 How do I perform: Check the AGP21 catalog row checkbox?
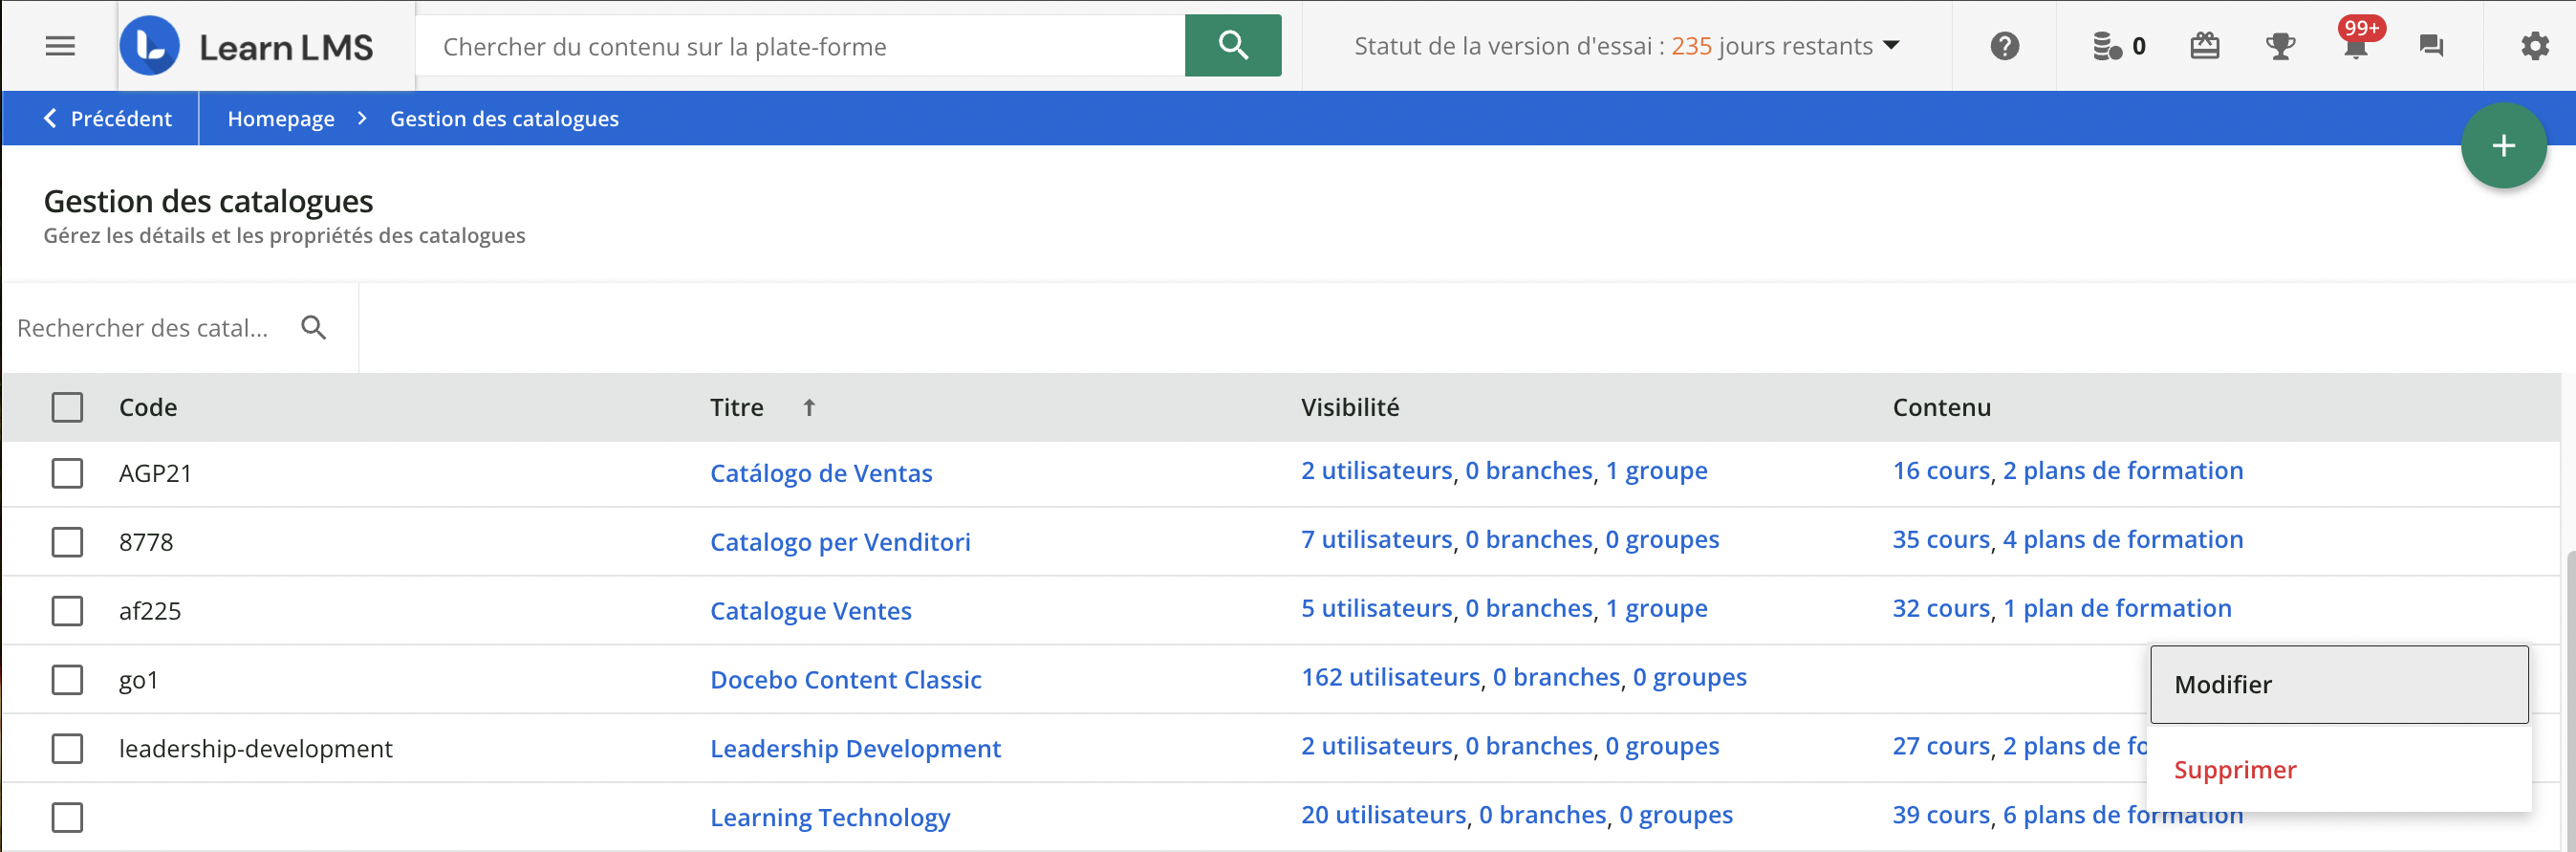pyautogui.click(x=67, y=473)
